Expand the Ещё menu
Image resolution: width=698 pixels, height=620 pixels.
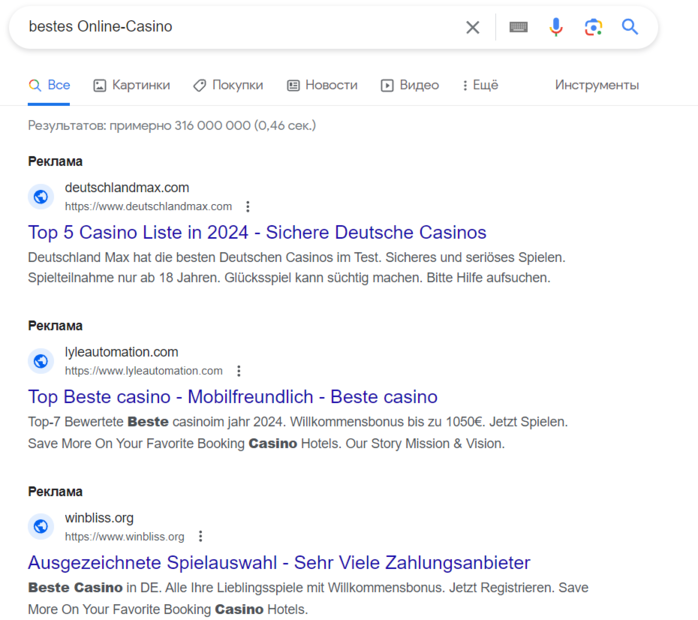click(x=480, y=85)
